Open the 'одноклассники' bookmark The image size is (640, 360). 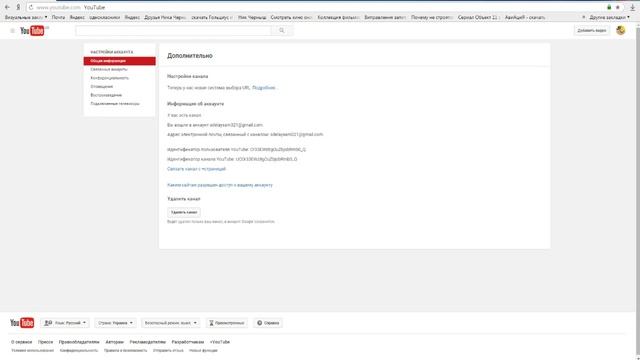(104, 18)
